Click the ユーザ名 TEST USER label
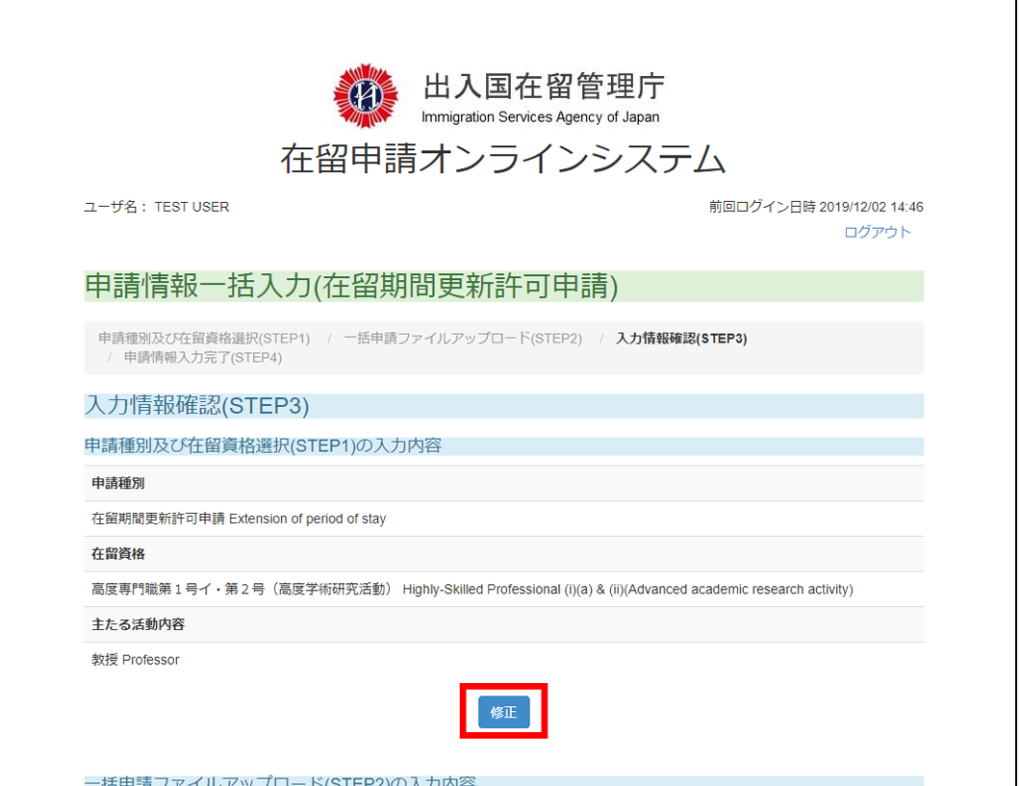1020x786 pixels. coord(157,207)
